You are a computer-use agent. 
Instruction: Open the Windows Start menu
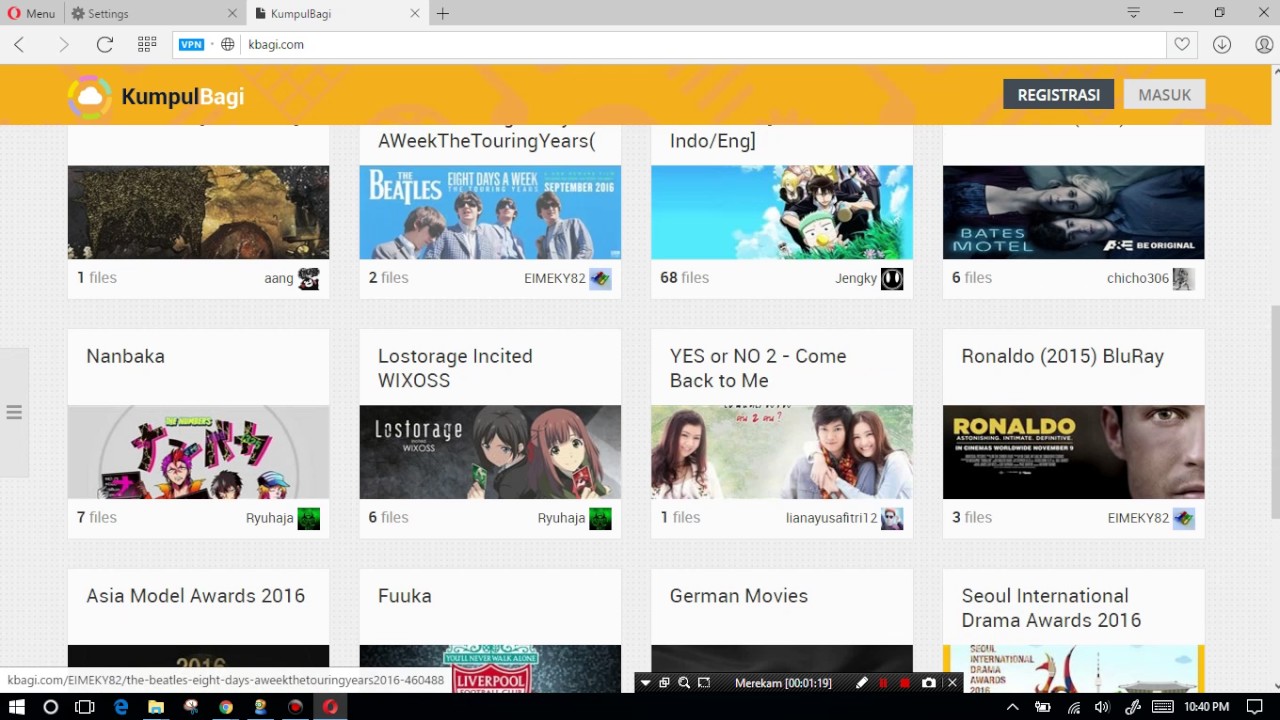(16, 706)
